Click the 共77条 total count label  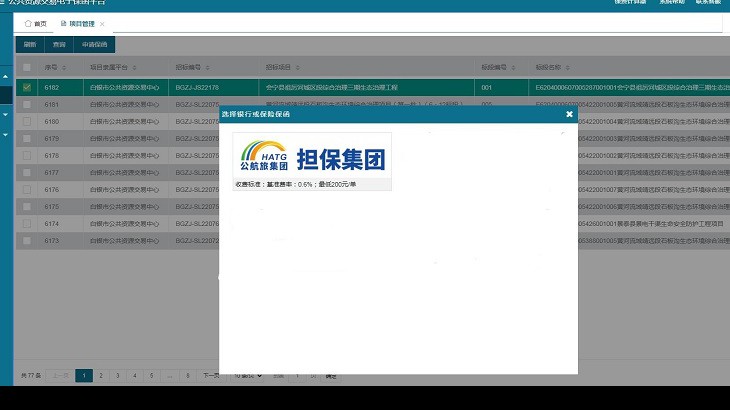(31, 376)
